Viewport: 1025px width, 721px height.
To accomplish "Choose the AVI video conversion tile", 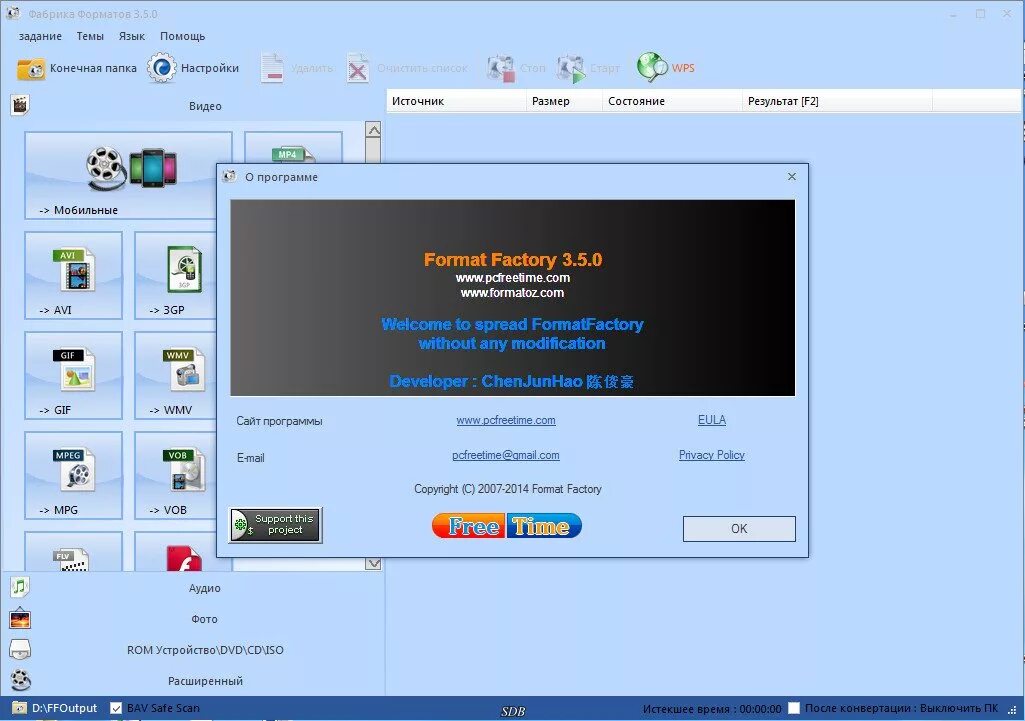I will (73, 275).
